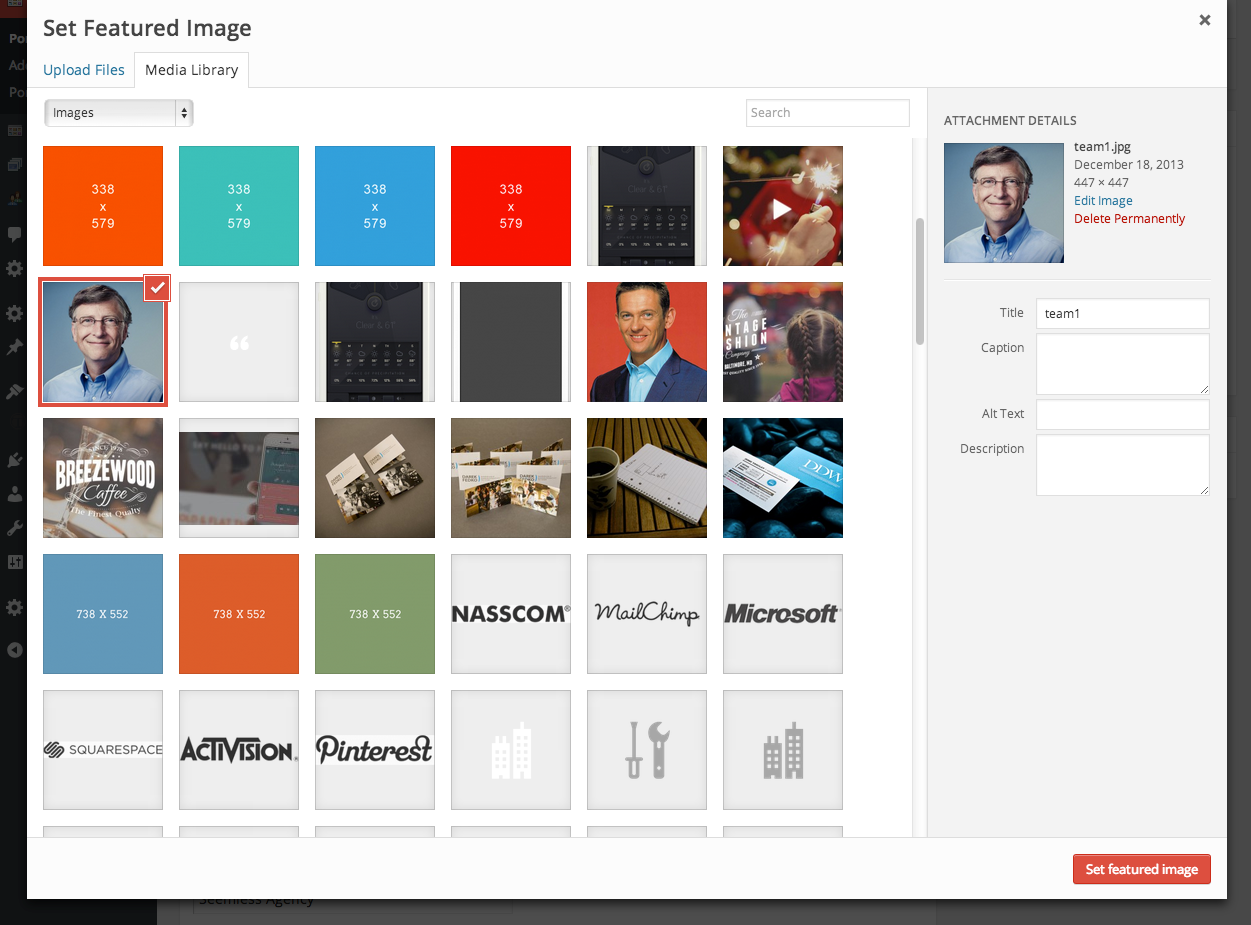Choose the MailChimp logo image
The image size is (1251, 925).
point(647,614)
